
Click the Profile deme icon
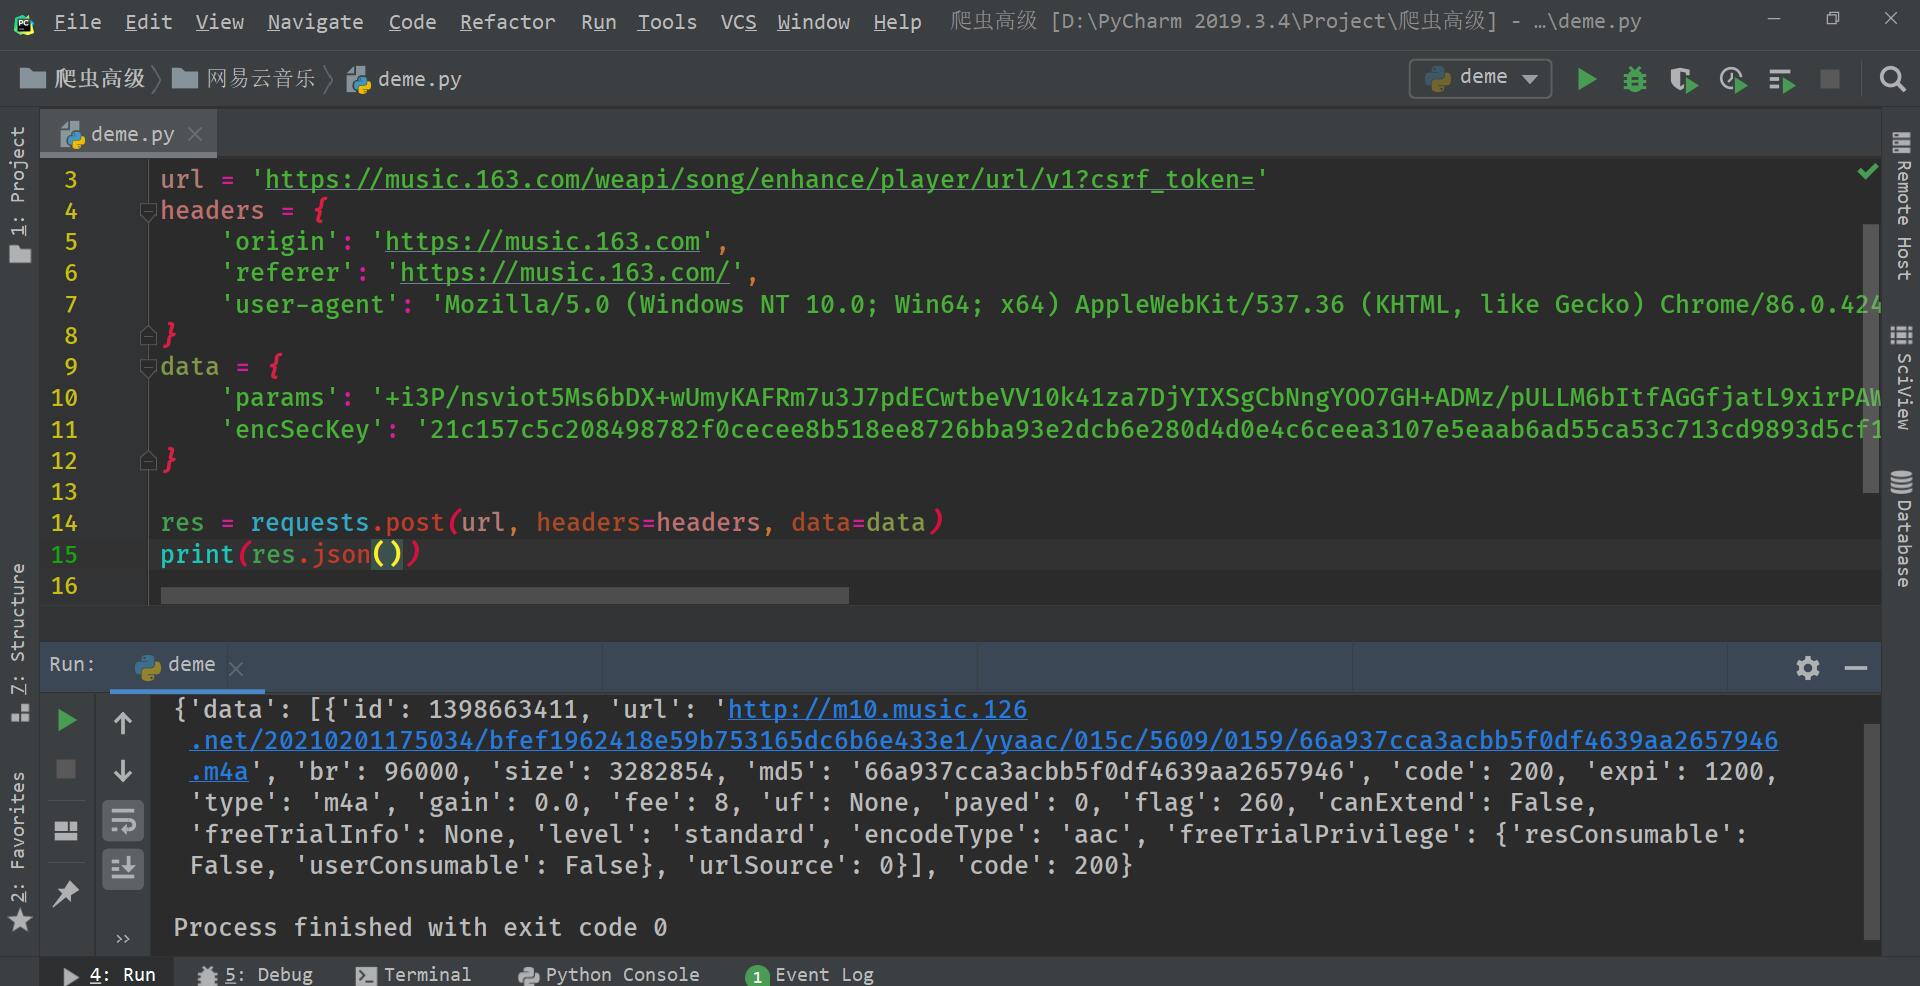click(1733, 79)
